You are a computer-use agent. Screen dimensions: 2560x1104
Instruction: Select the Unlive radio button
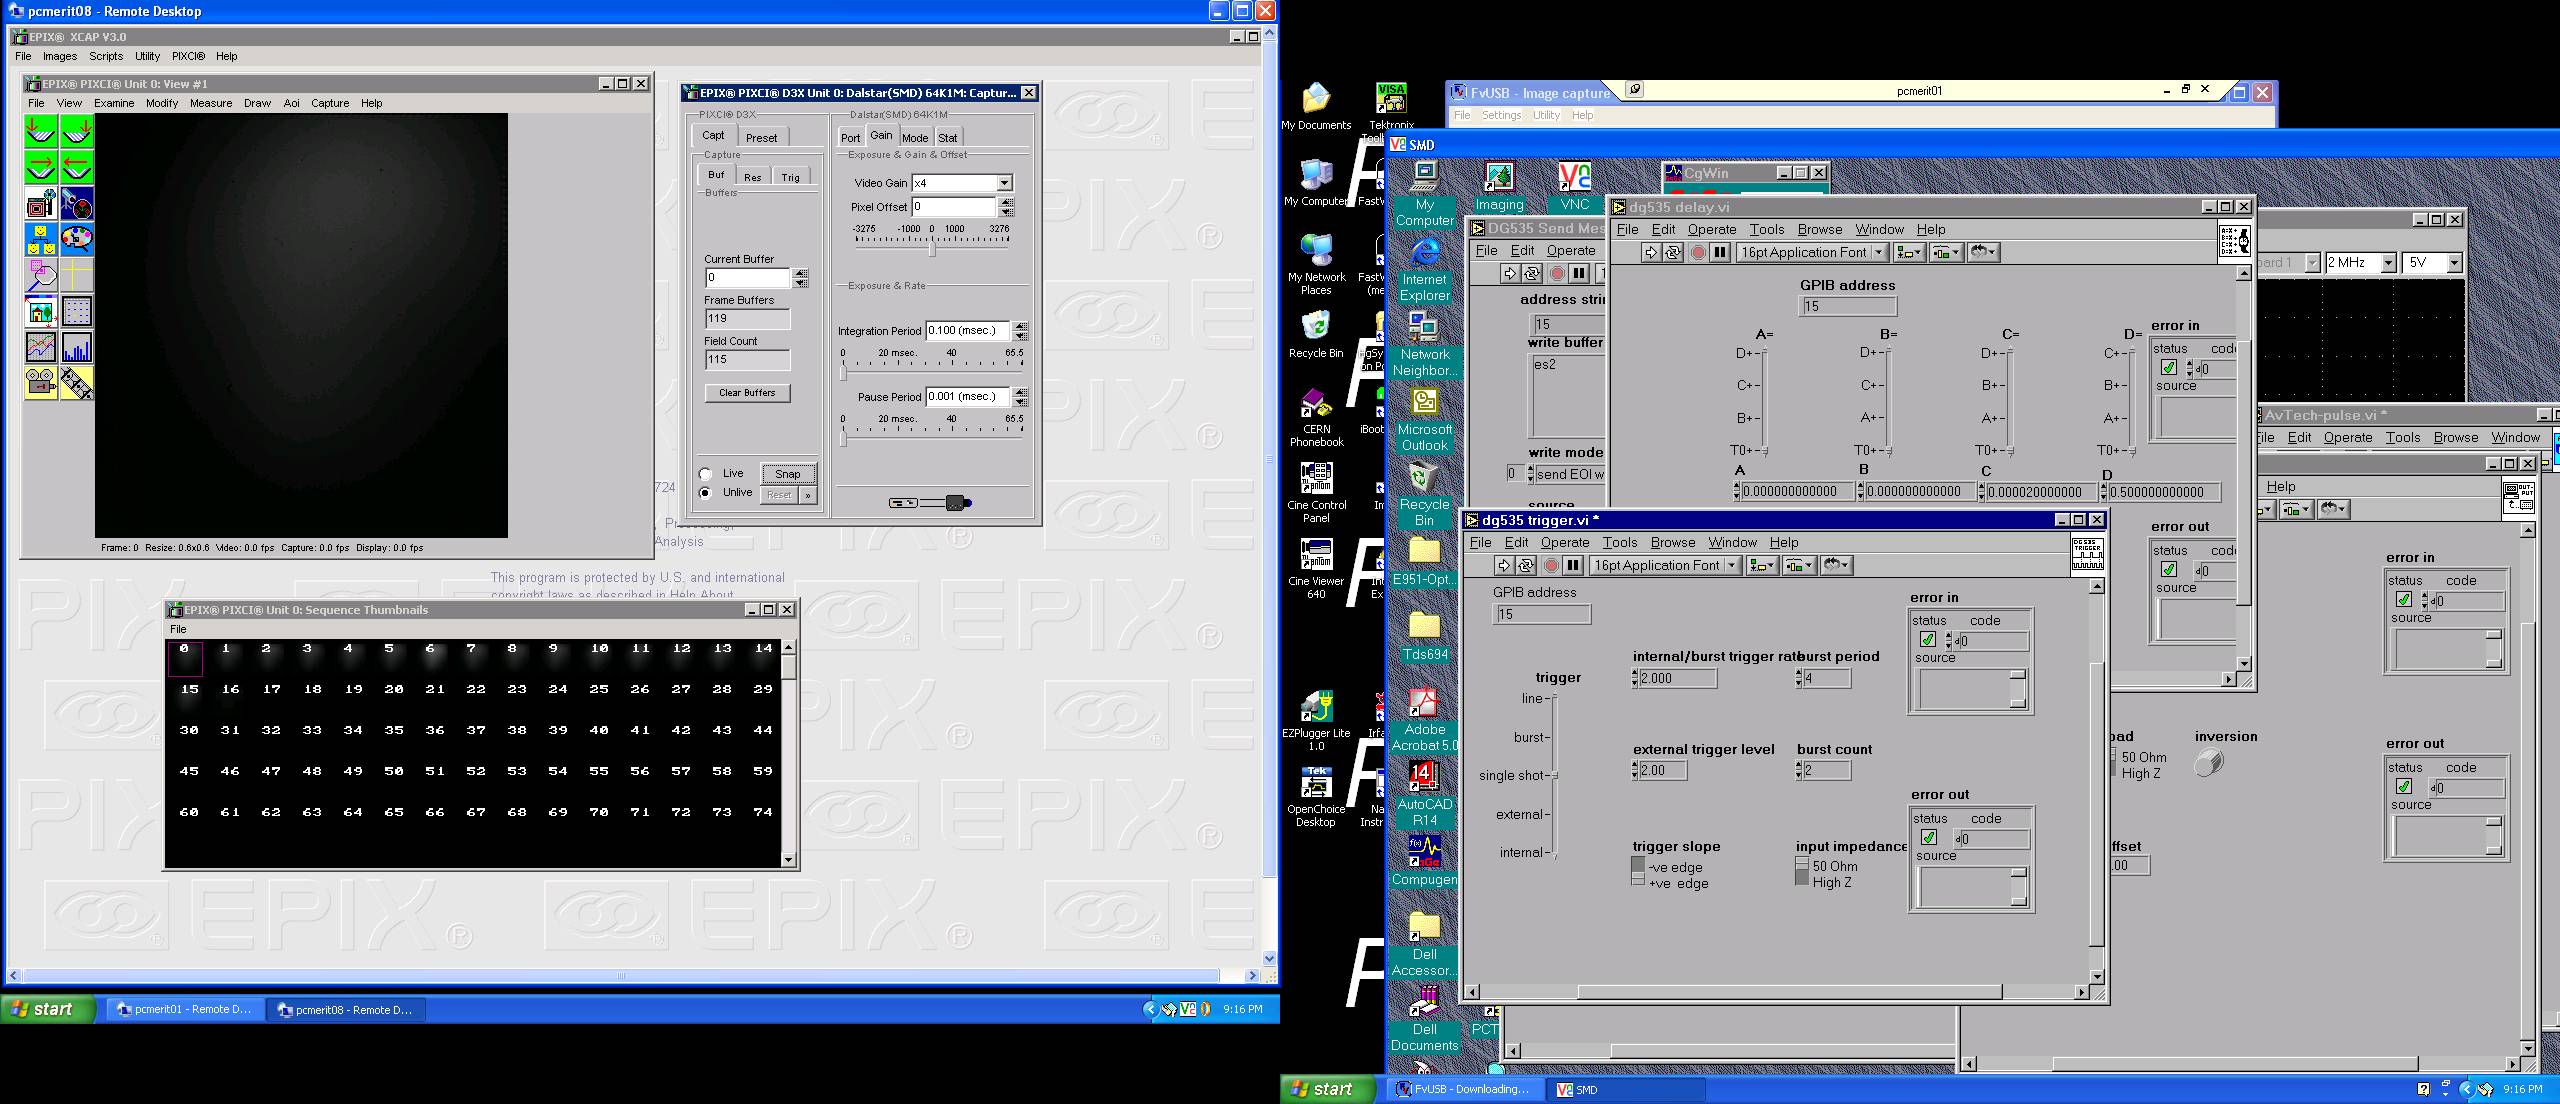[x=706, y=493]
